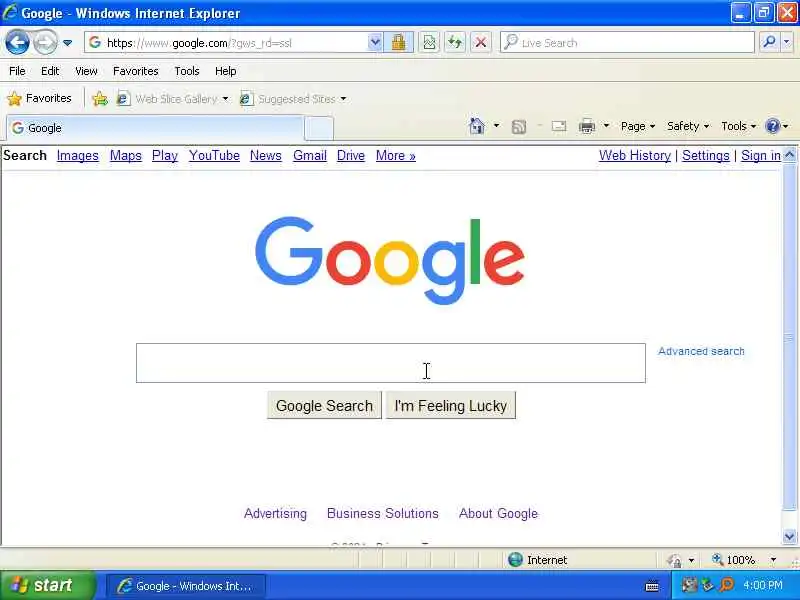
Task: Open the File menu
Action: pyautogui.click(x=17, y=71)
